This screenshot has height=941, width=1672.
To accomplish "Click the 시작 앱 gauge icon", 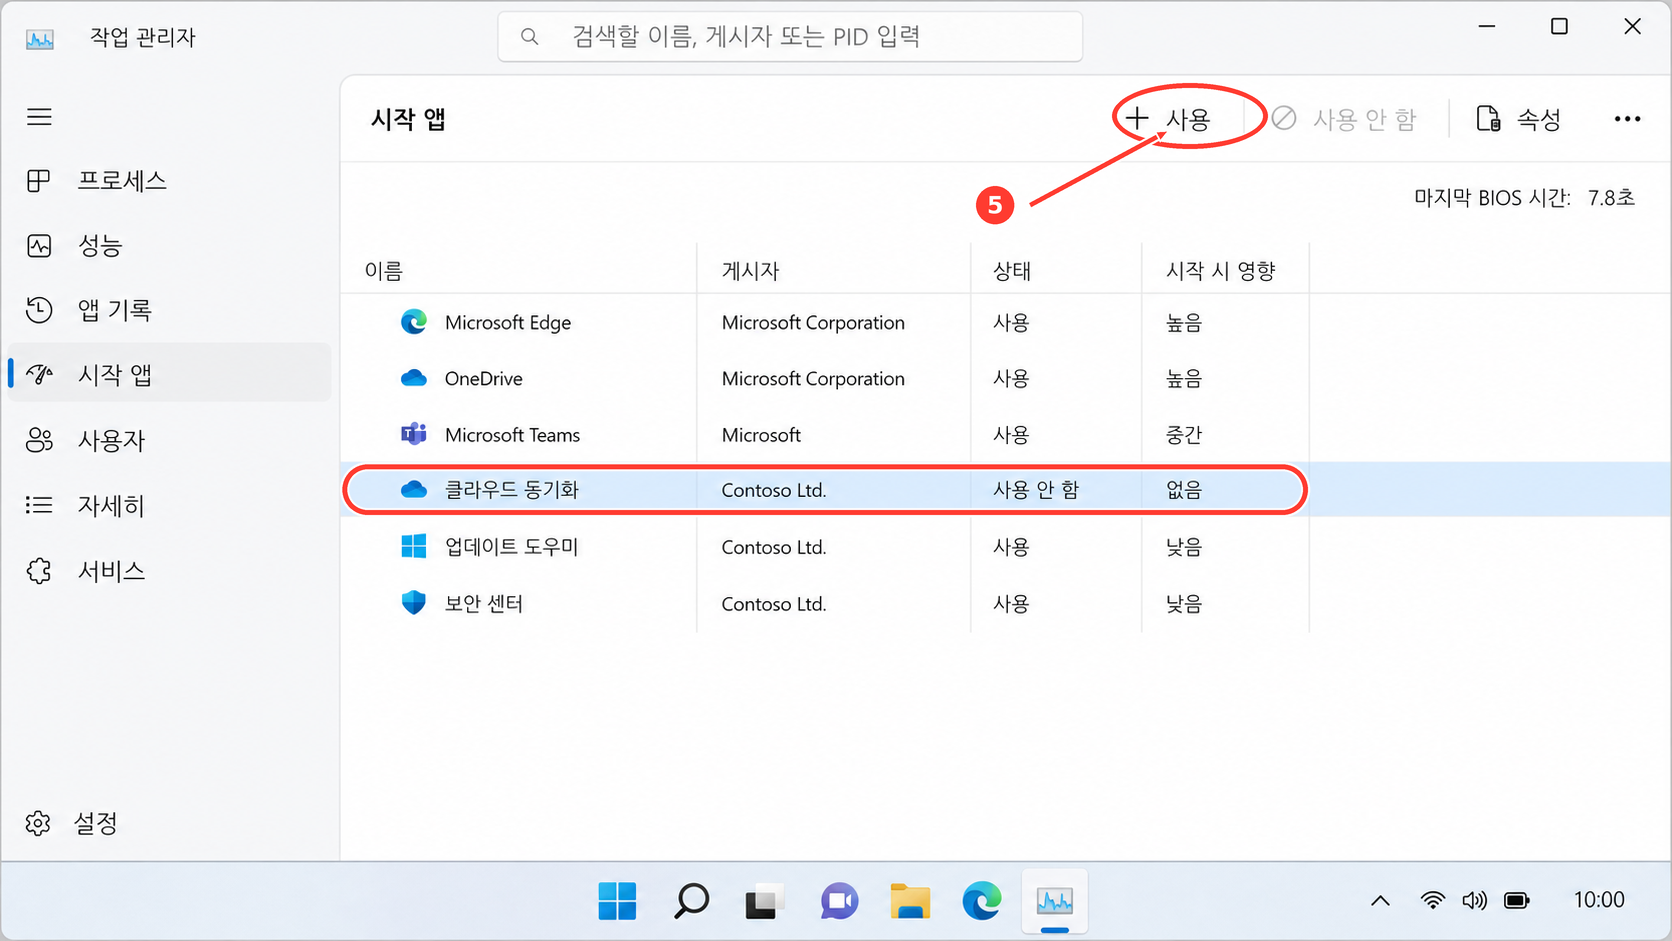I will click(39, 374).
